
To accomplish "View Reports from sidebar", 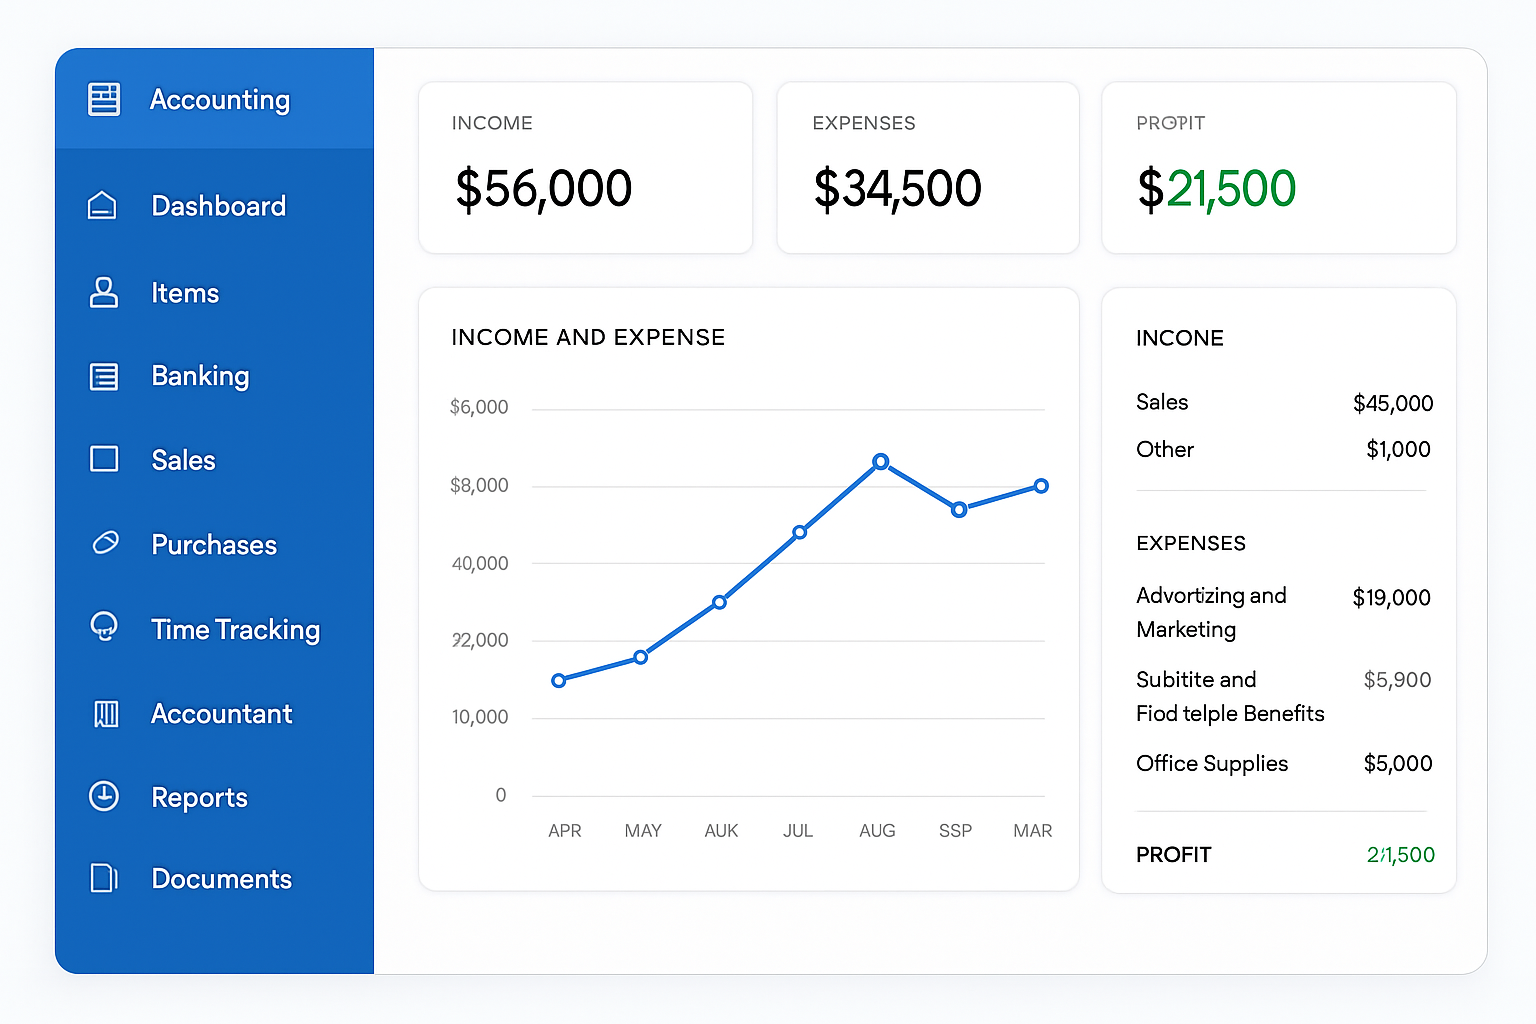I will pos(199,798).
